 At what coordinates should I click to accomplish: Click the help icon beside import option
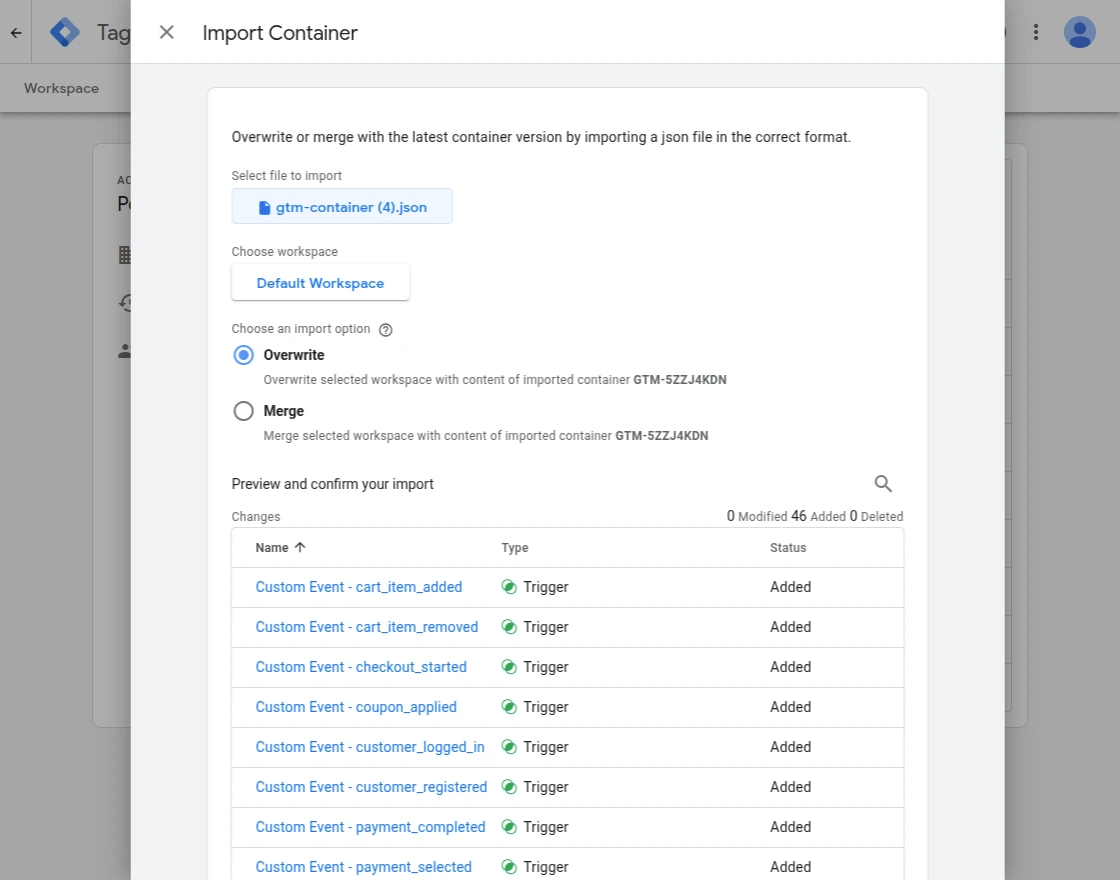tap(386, 329)
